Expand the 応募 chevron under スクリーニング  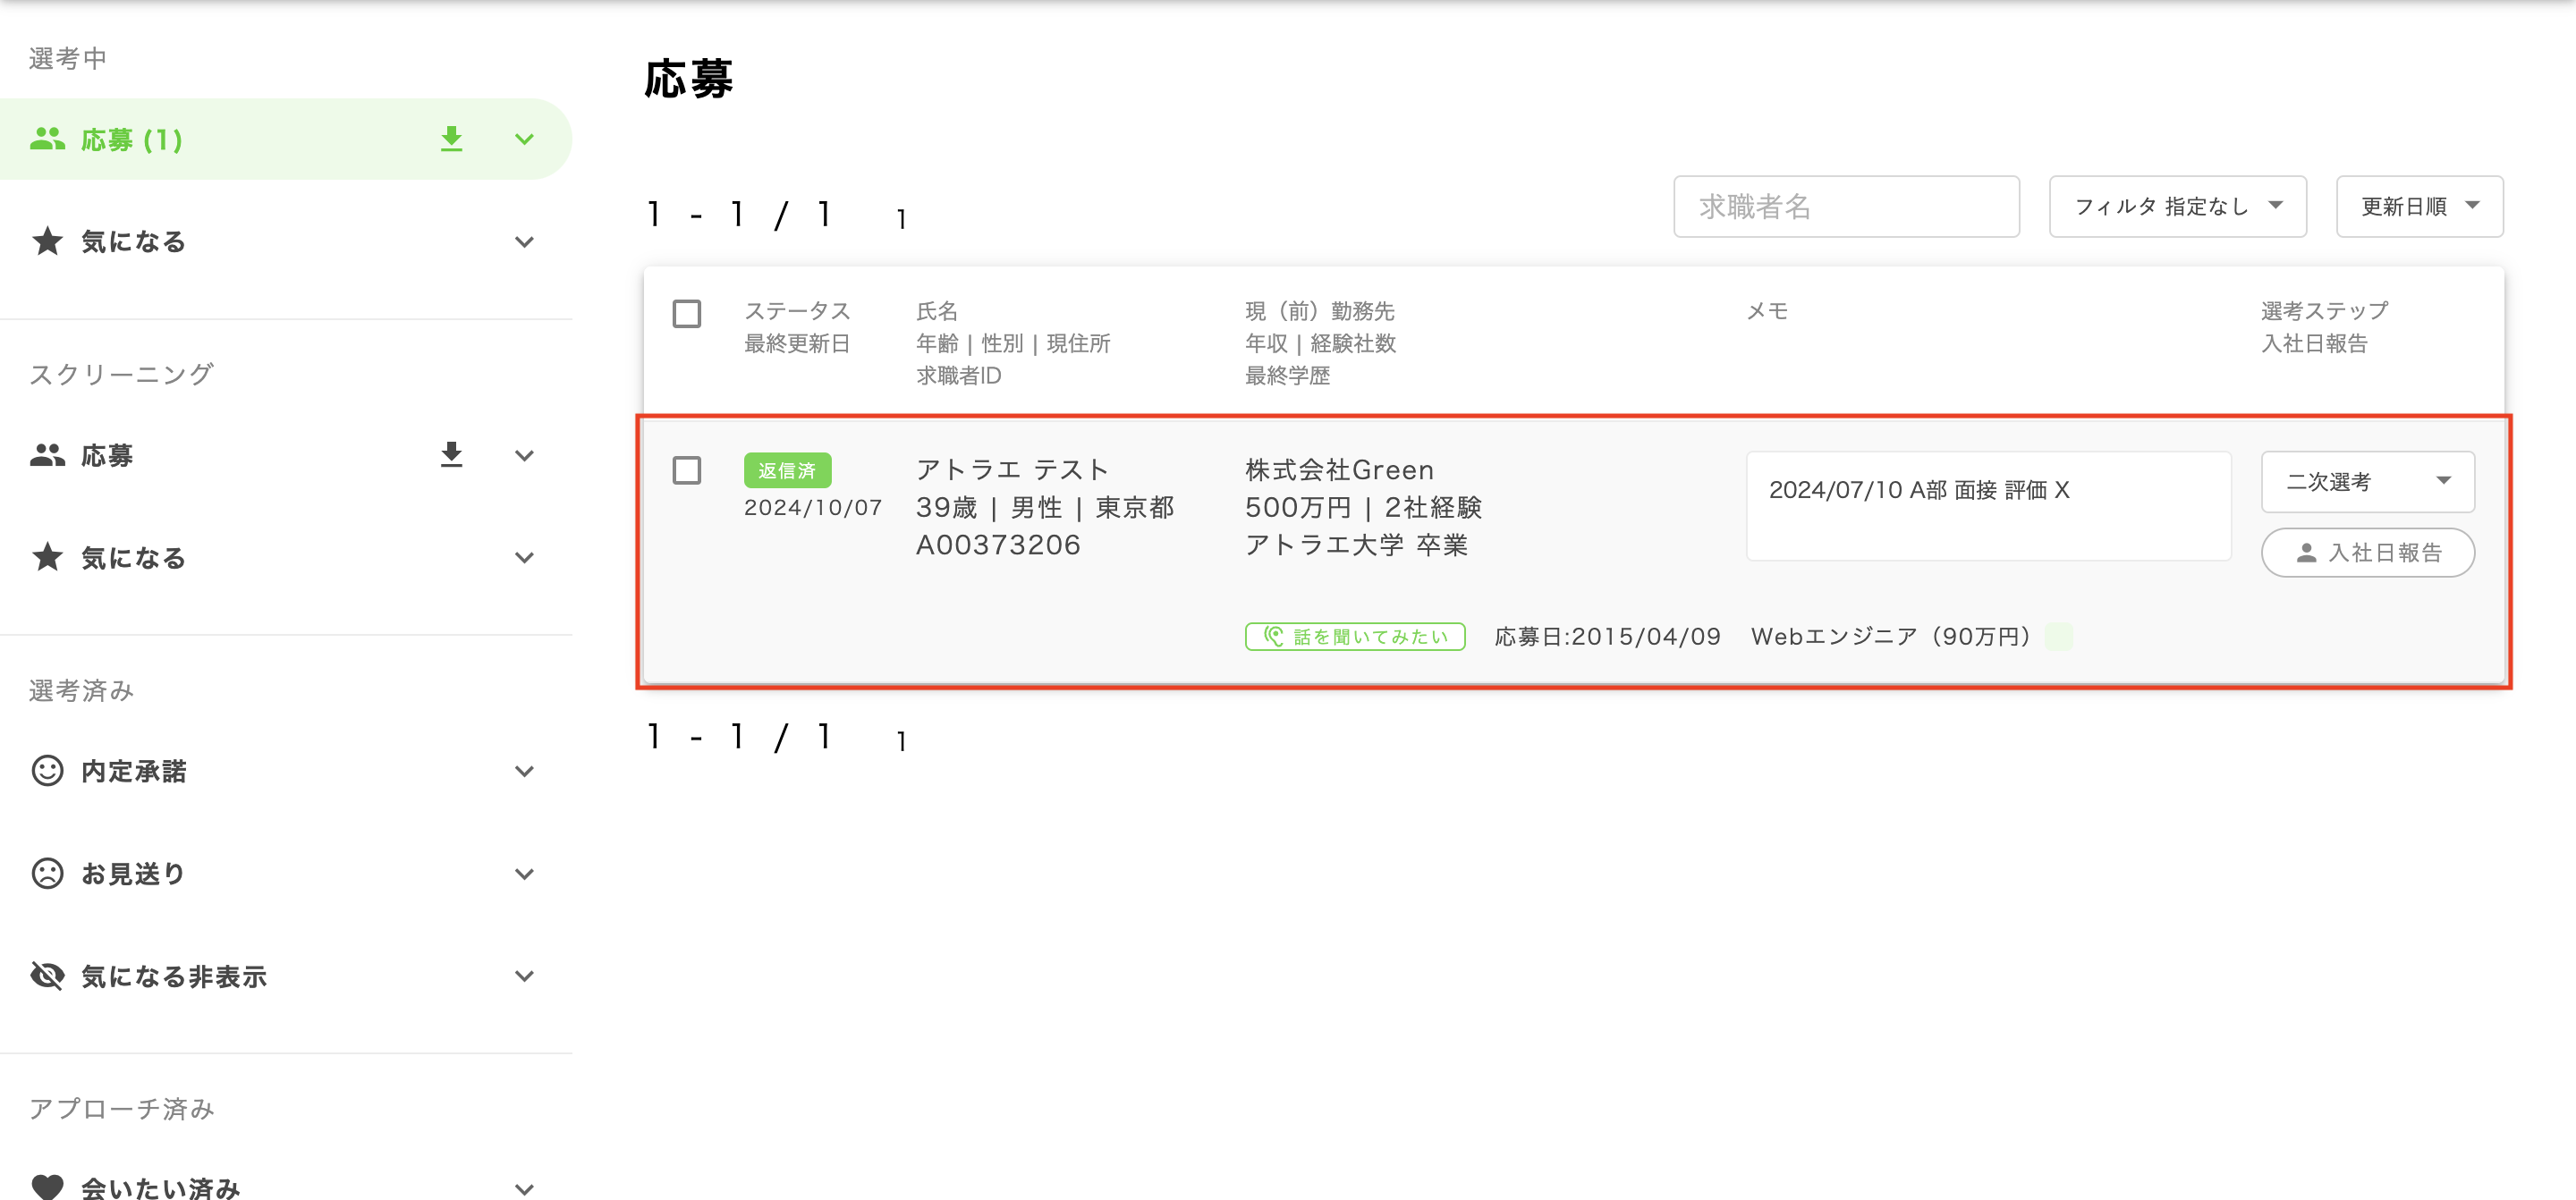pos(524,456)
